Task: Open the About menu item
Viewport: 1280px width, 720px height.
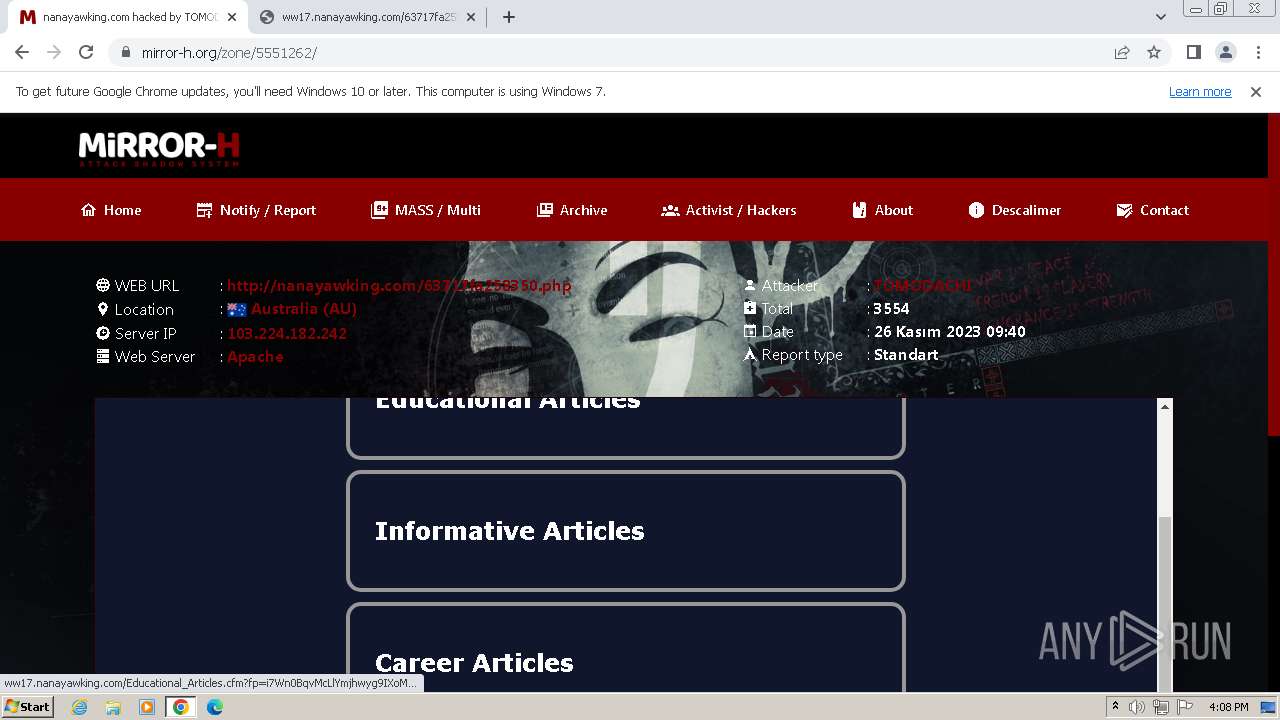Action: click(882, 210)
